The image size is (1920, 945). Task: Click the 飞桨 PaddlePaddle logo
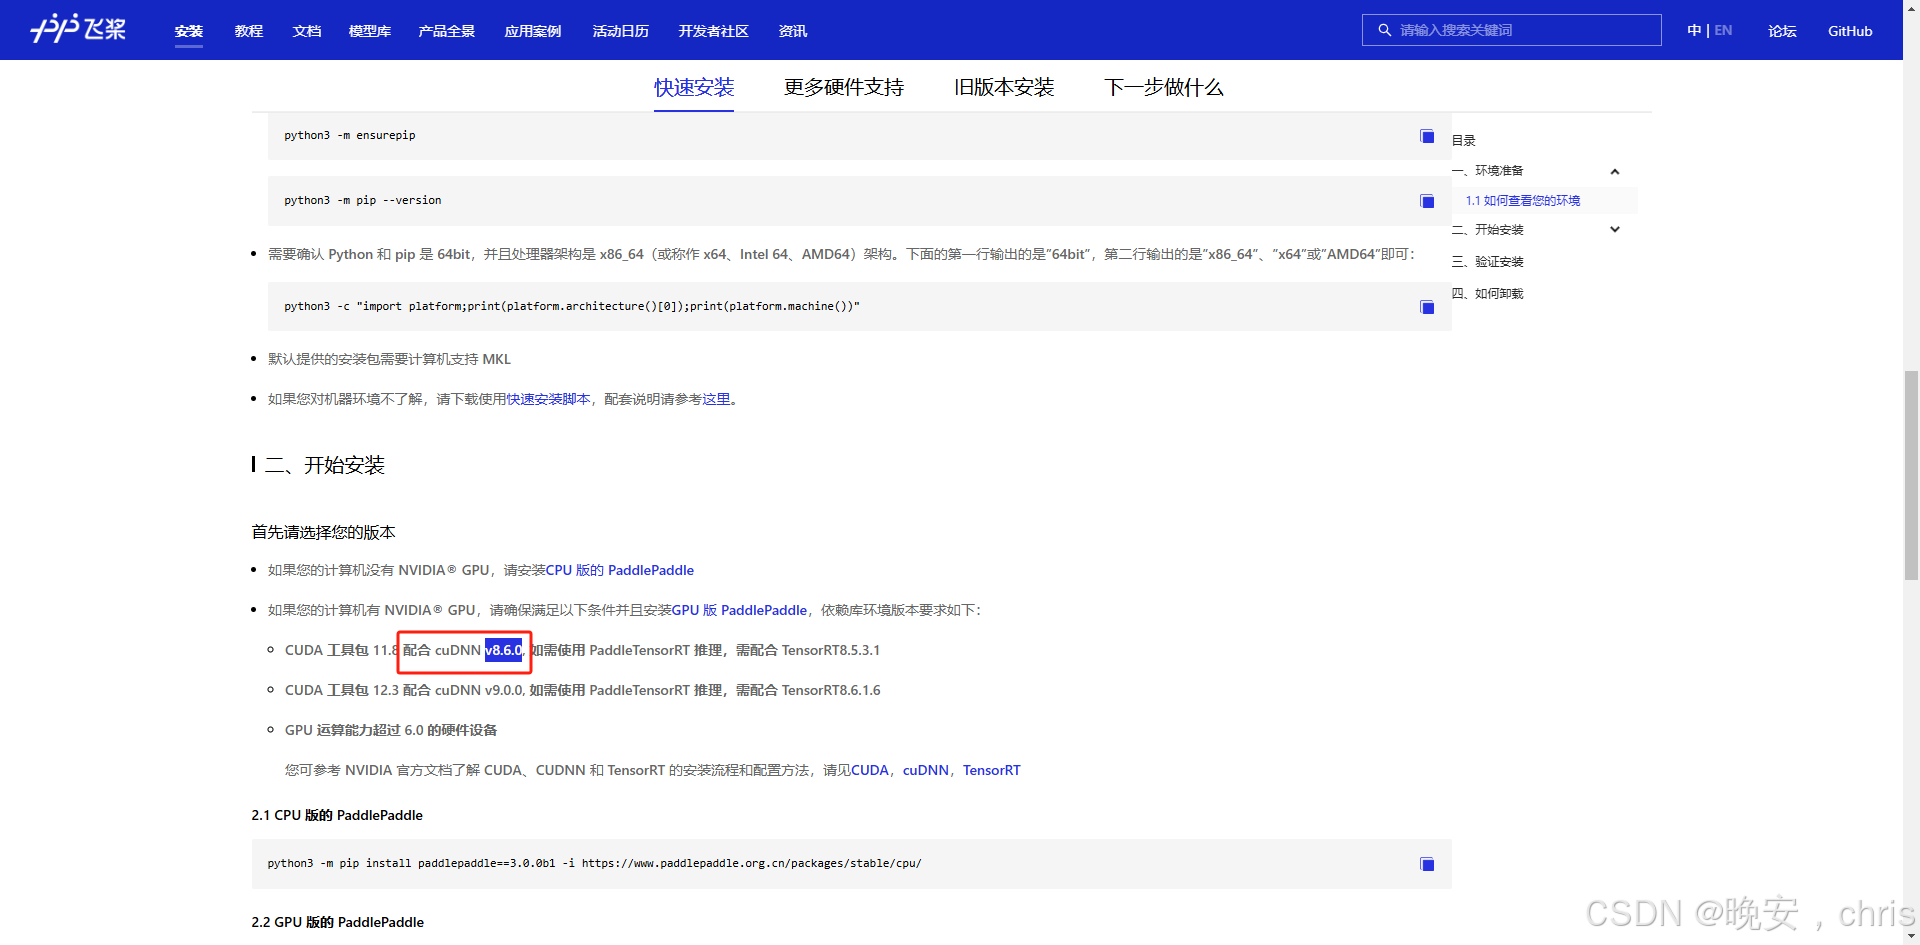78,29
